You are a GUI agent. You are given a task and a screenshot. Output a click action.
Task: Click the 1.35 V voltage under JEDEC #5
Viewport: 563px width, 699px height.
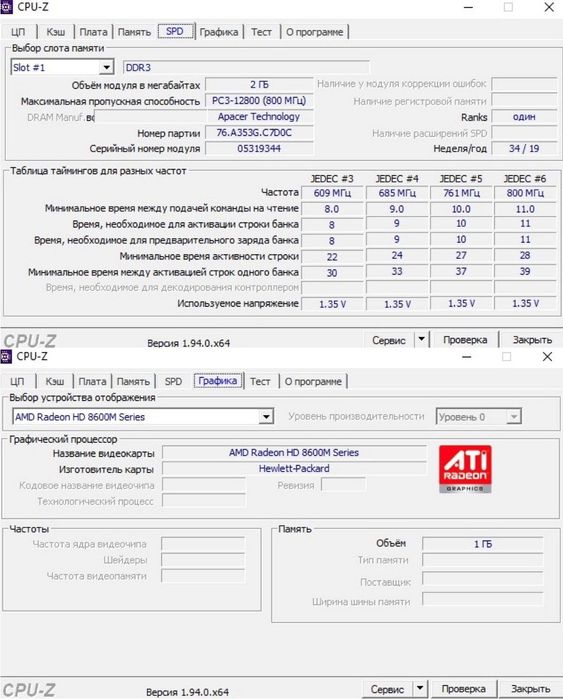click(x=461, y=304)
